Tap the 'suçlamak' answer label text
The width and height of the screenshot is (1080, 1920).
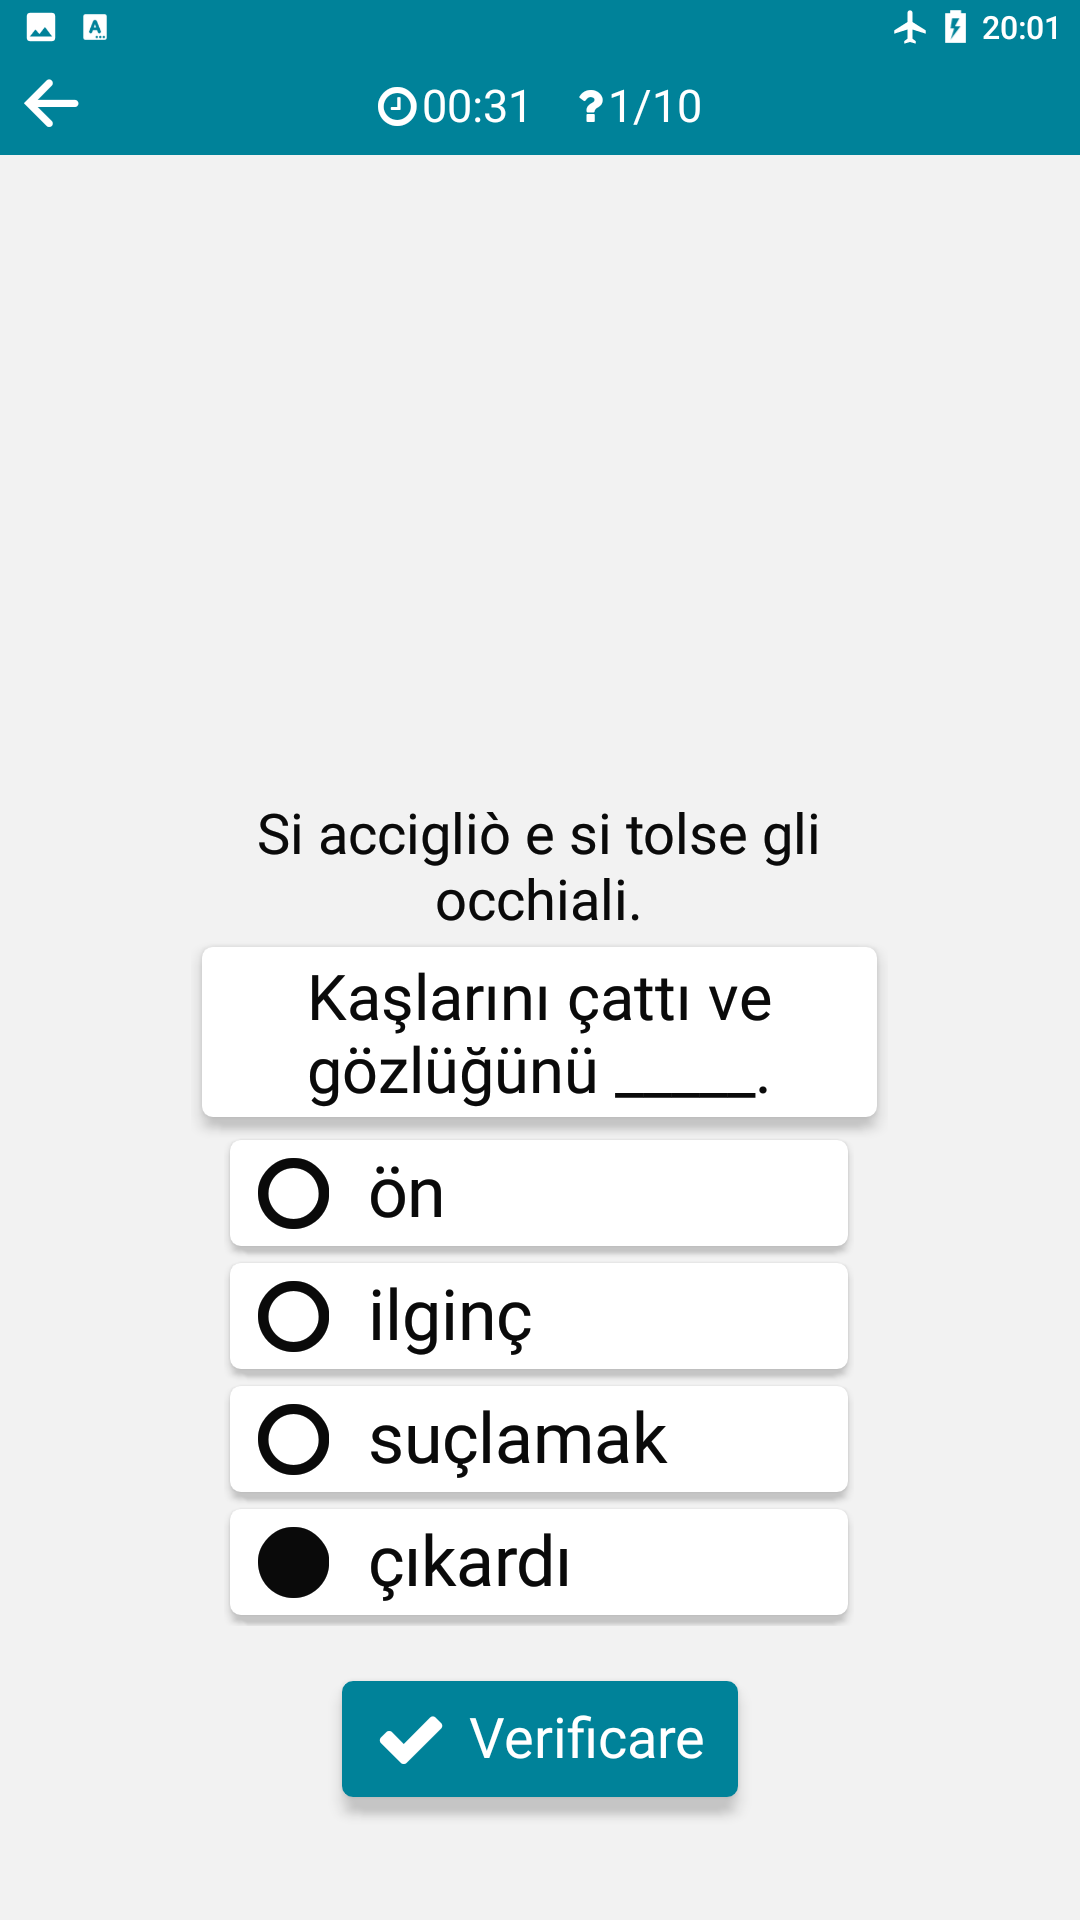pos(518,1439)
